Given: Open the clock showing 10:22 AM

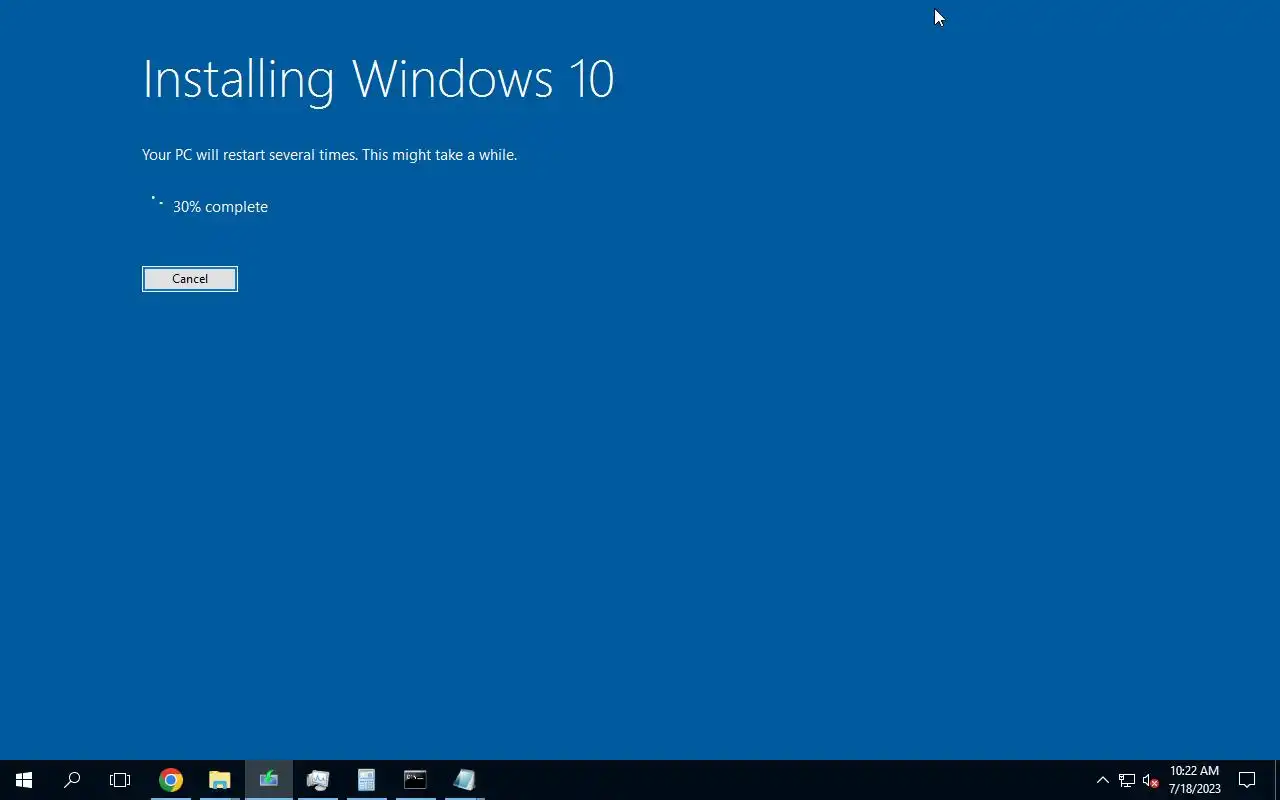Looking at the screenshot, I should click(1195, 780).
